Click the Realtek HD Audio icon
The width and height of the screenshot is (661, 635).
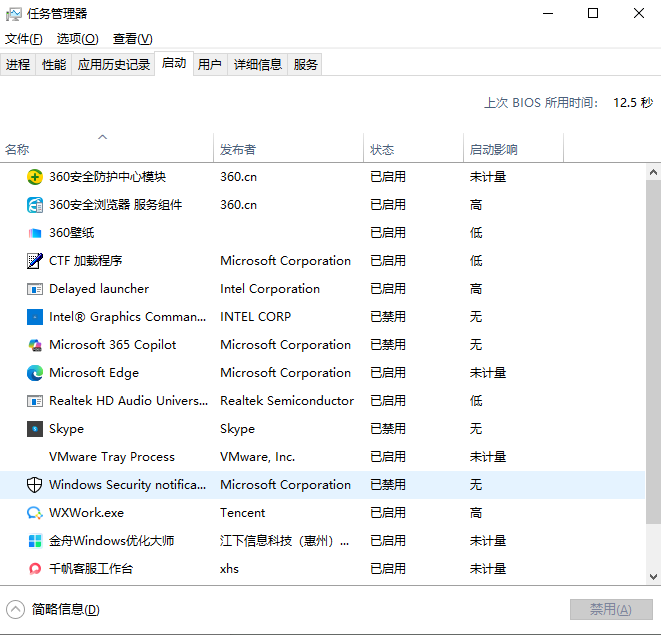pos(35,401)
